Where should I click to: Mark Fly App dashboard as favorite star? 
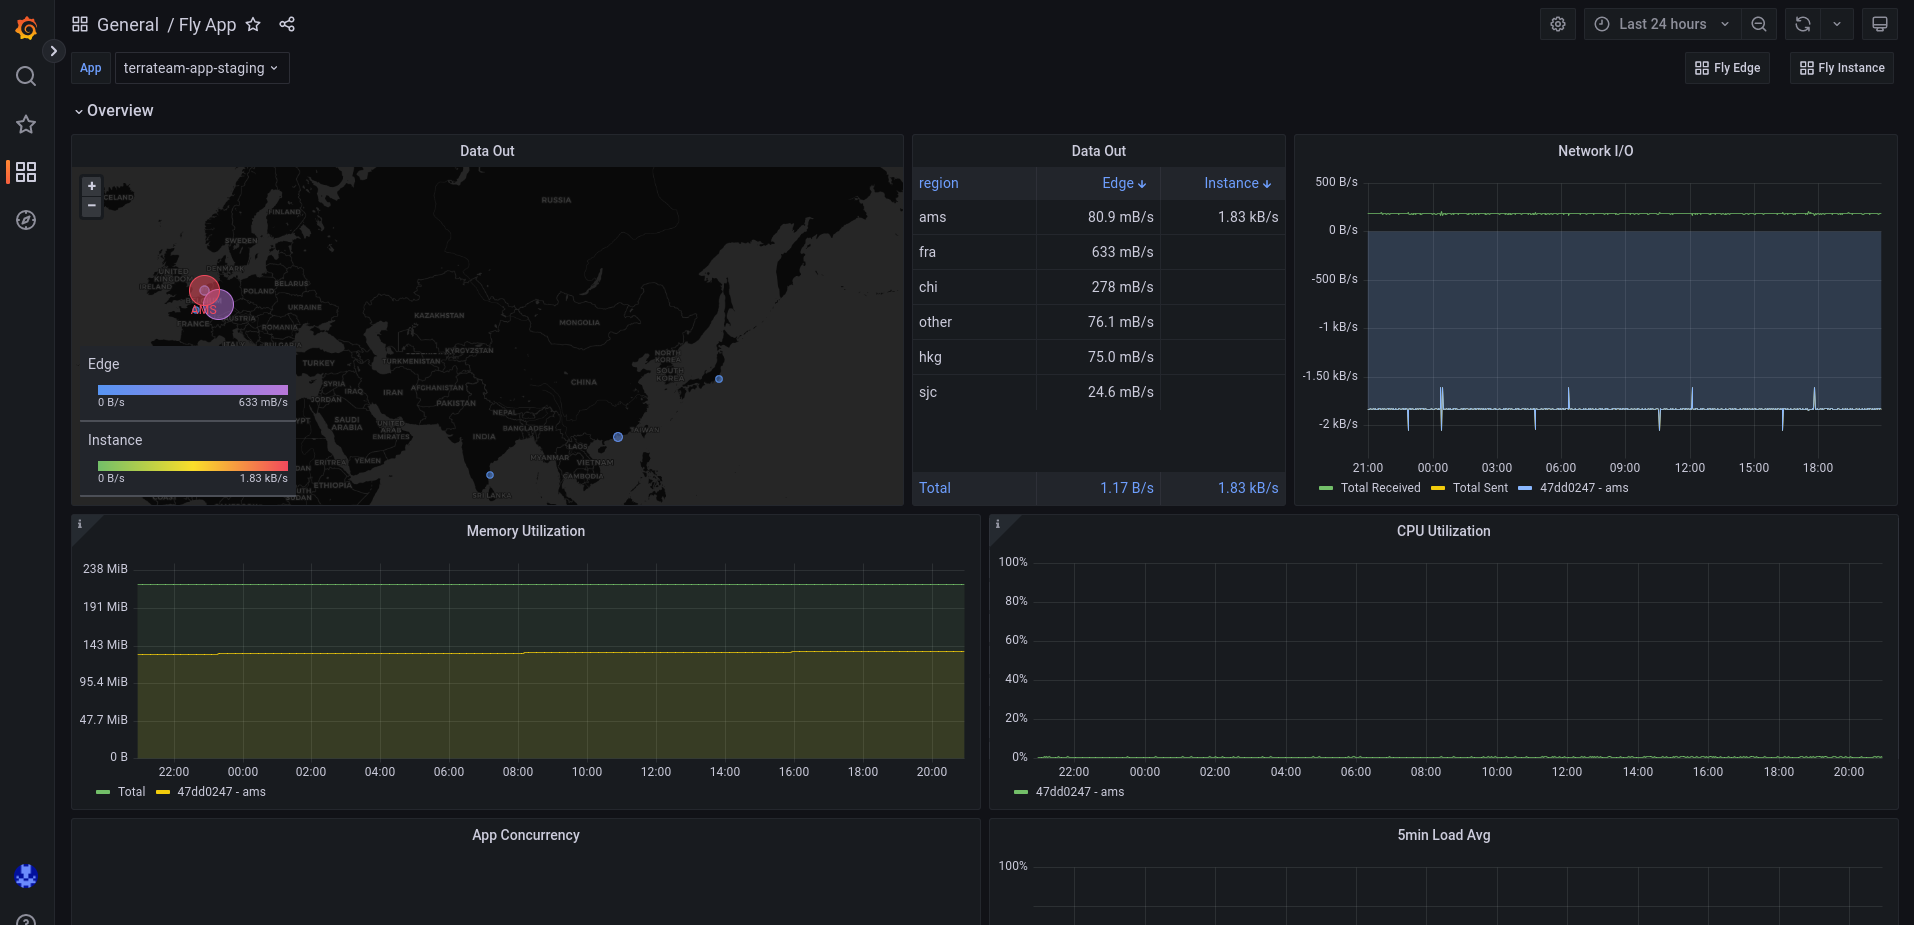(253, 24)
